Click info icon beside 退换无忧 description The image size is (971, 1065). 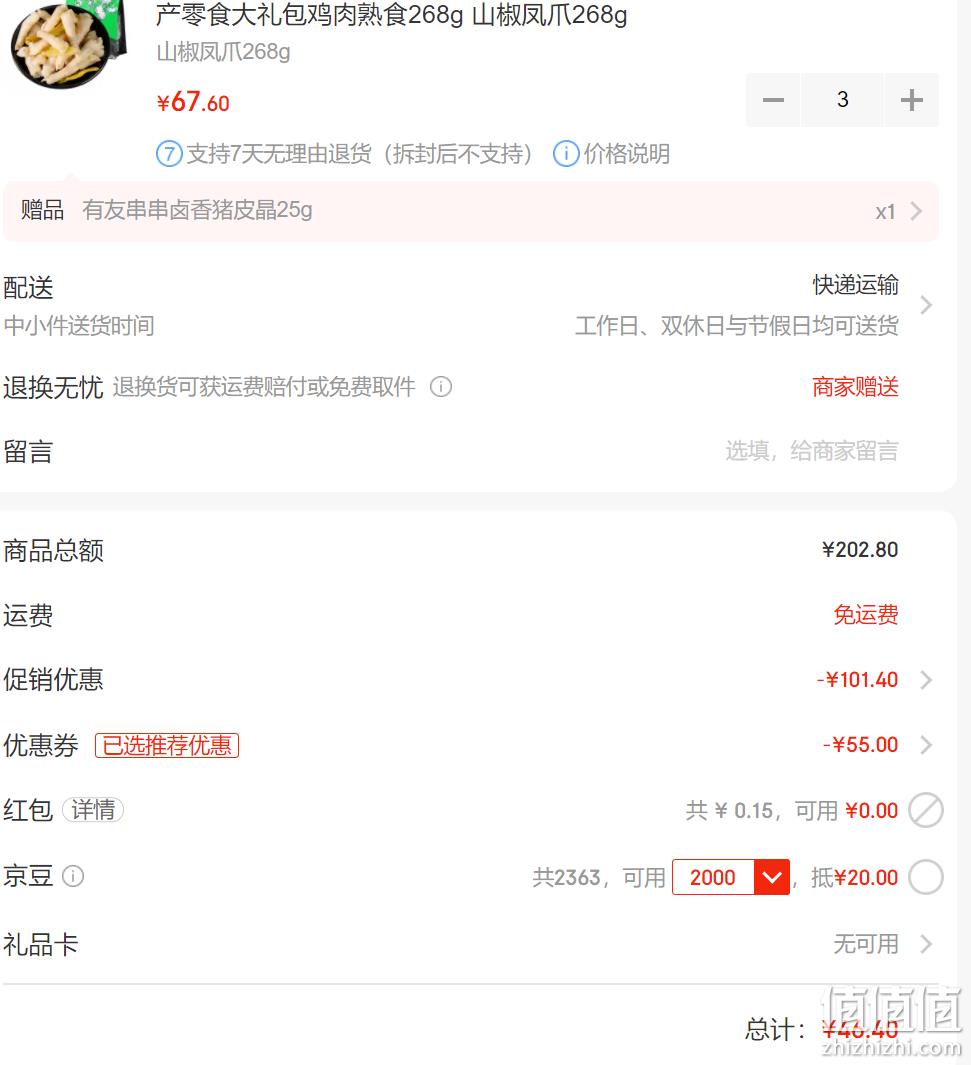(441, 387)
